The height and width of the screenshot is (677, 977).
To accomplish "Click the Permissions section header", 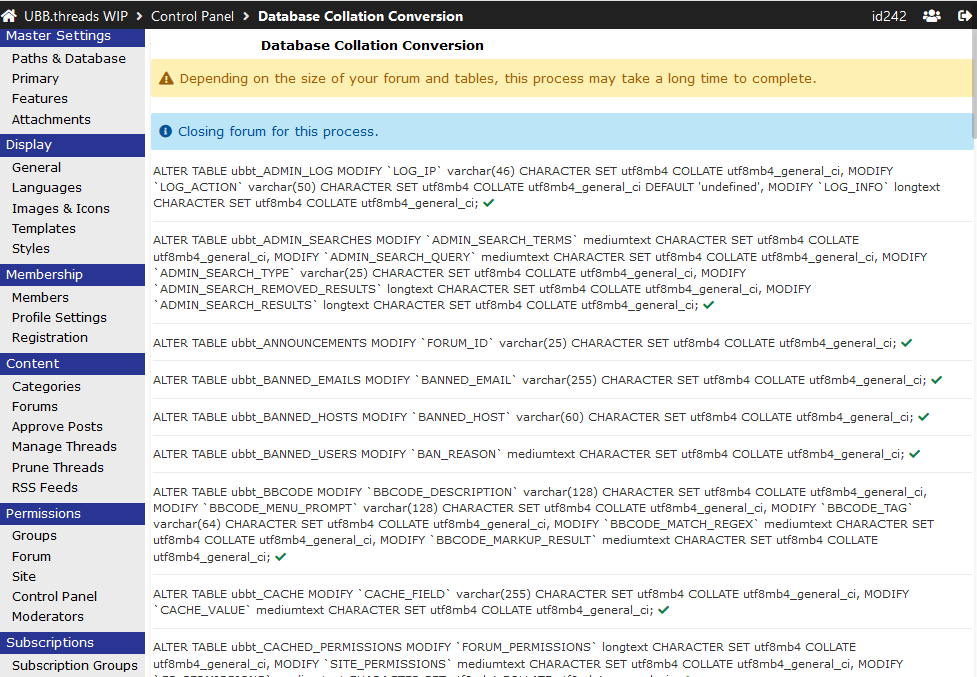I will click(x=72, y=514).
